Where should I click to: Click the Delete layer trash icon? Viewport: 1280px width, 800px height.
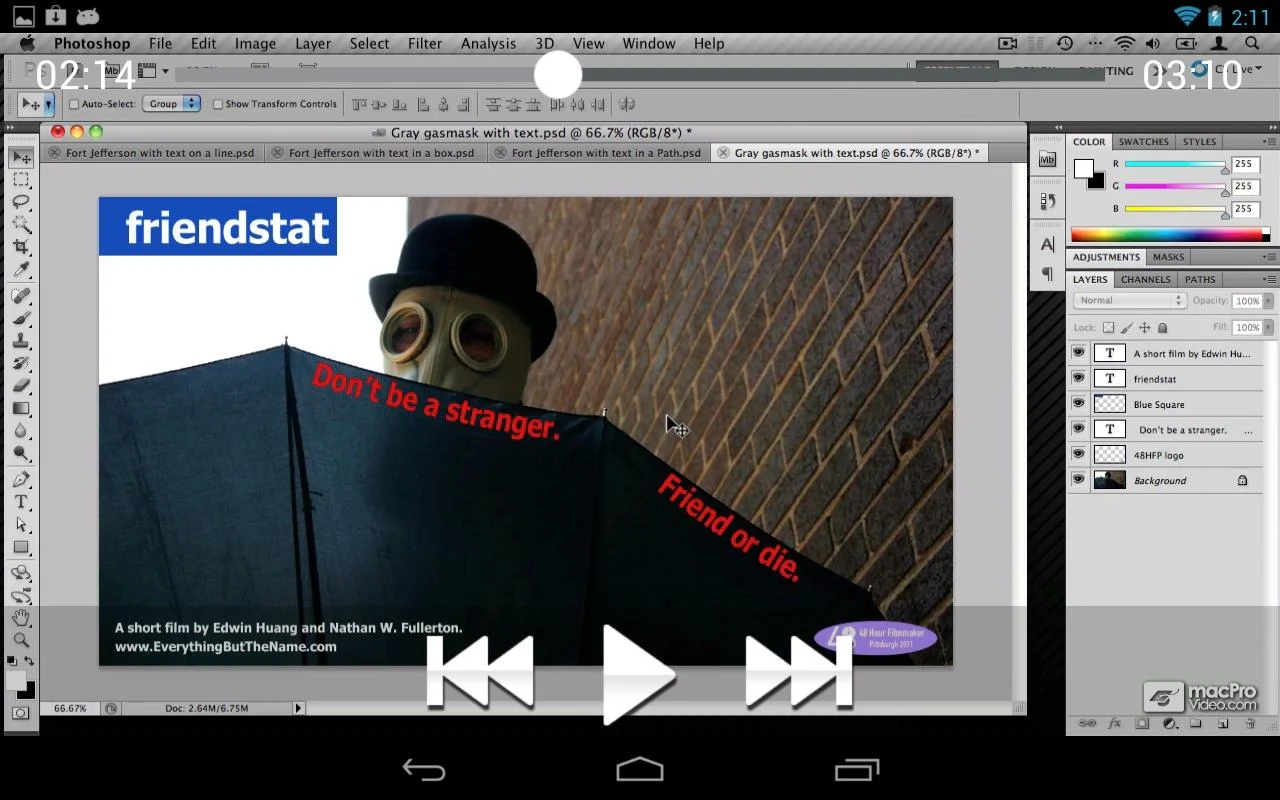click(x=1249, y=723)
